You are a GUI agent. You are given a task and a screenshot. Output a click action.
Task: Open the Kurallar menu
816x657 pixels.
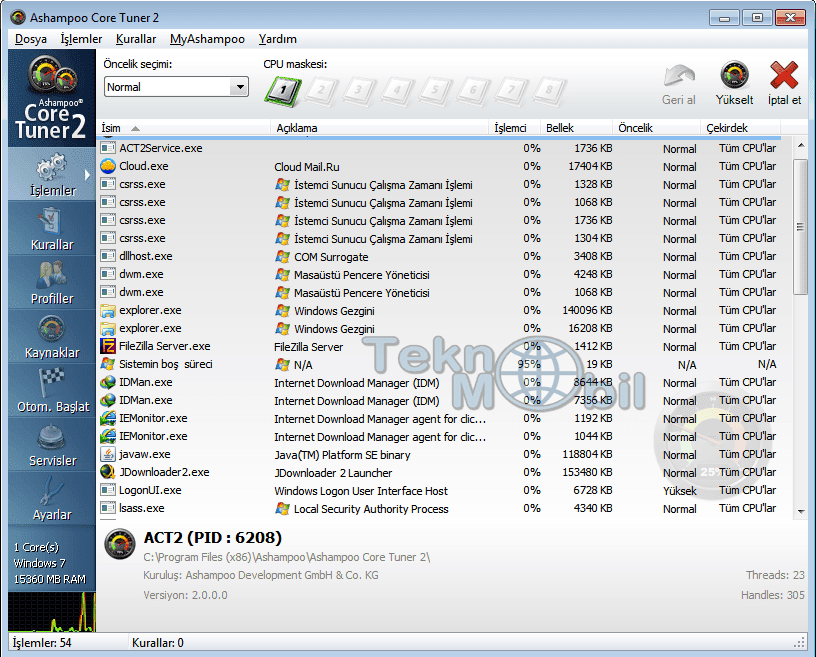click(x=136, y=39)
